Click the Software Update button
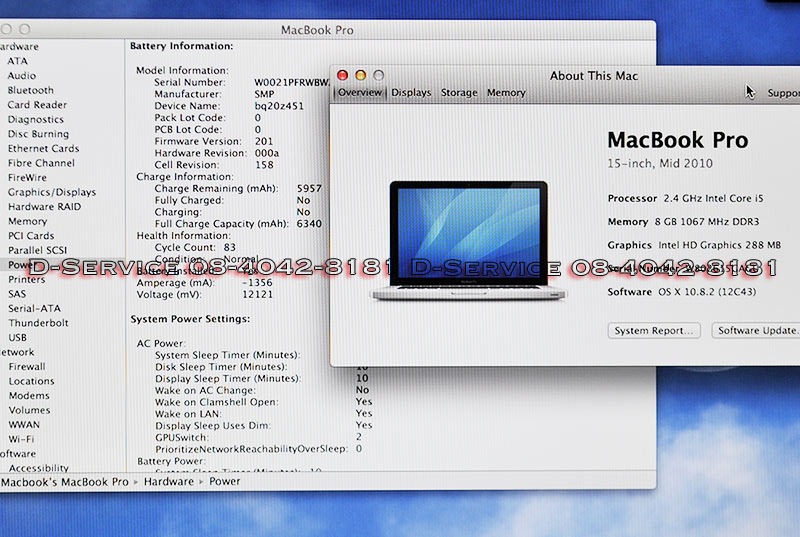 [756, 330]
